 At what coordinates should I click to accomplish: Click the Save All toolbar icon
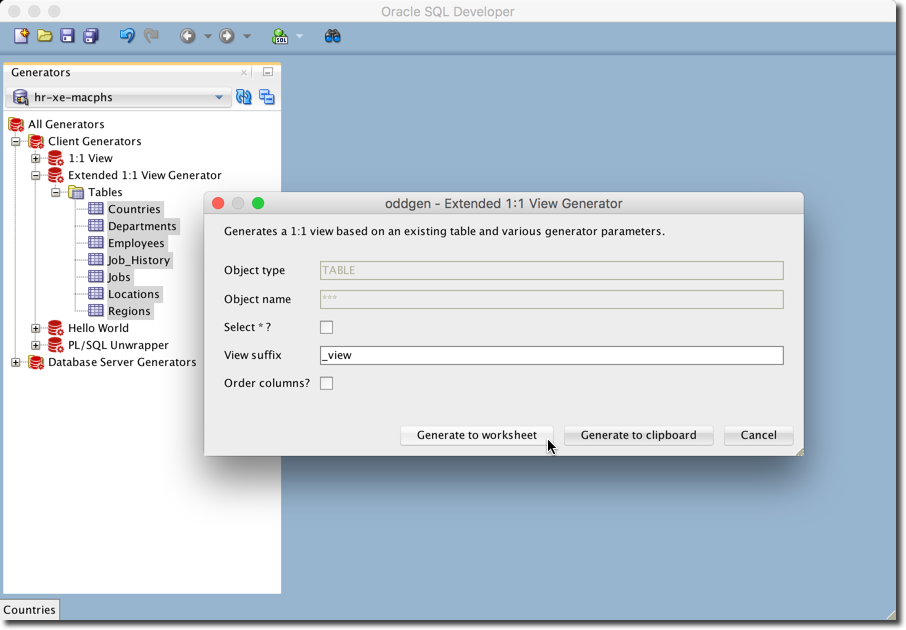[91, 36]
